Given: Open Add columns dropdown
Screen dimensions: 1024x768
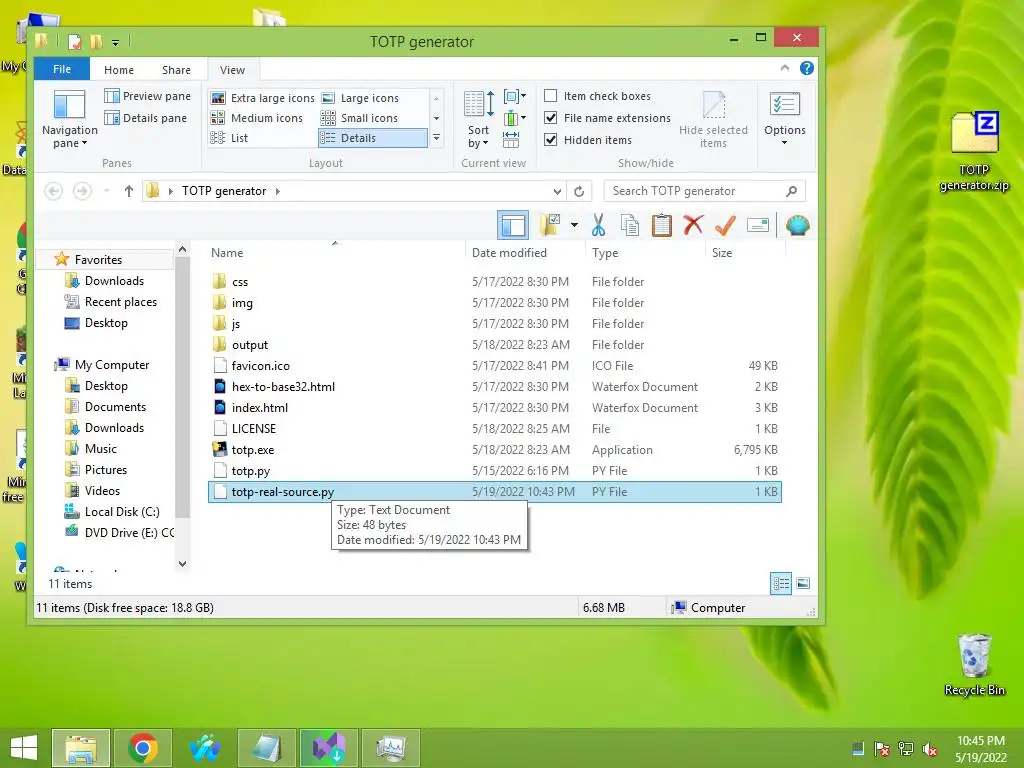Looking at the screenshot, I should 515,118.
